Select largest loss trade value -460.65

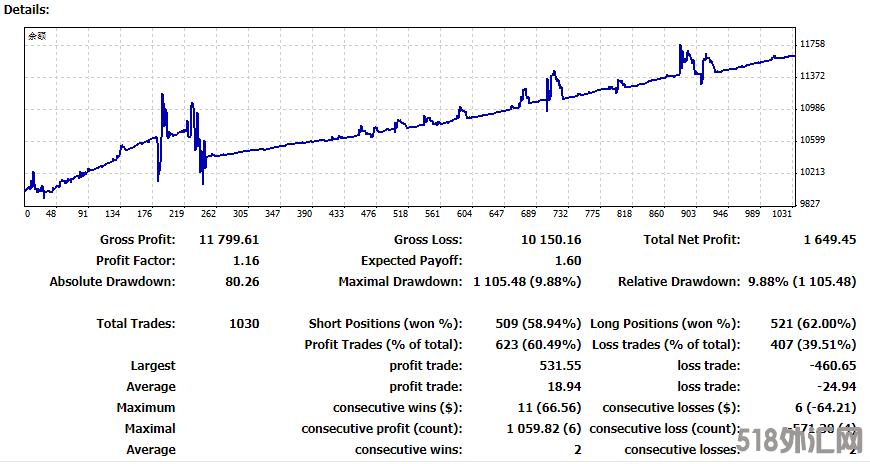click(833, 366)
